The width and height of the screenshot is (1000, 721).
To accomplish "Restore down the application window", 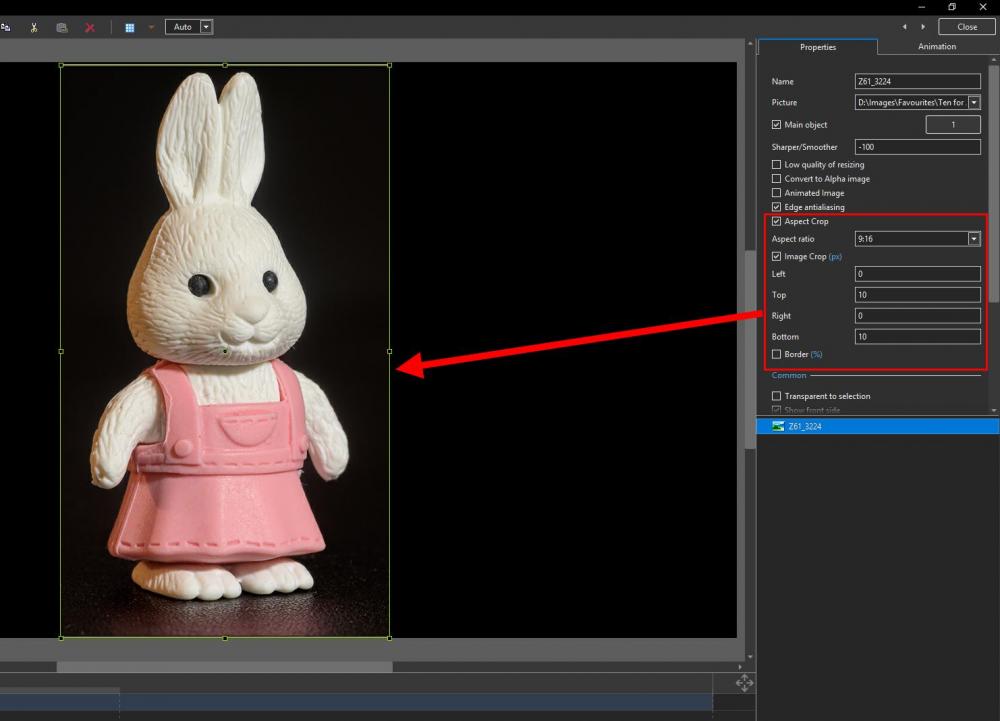I will point(952,7).
